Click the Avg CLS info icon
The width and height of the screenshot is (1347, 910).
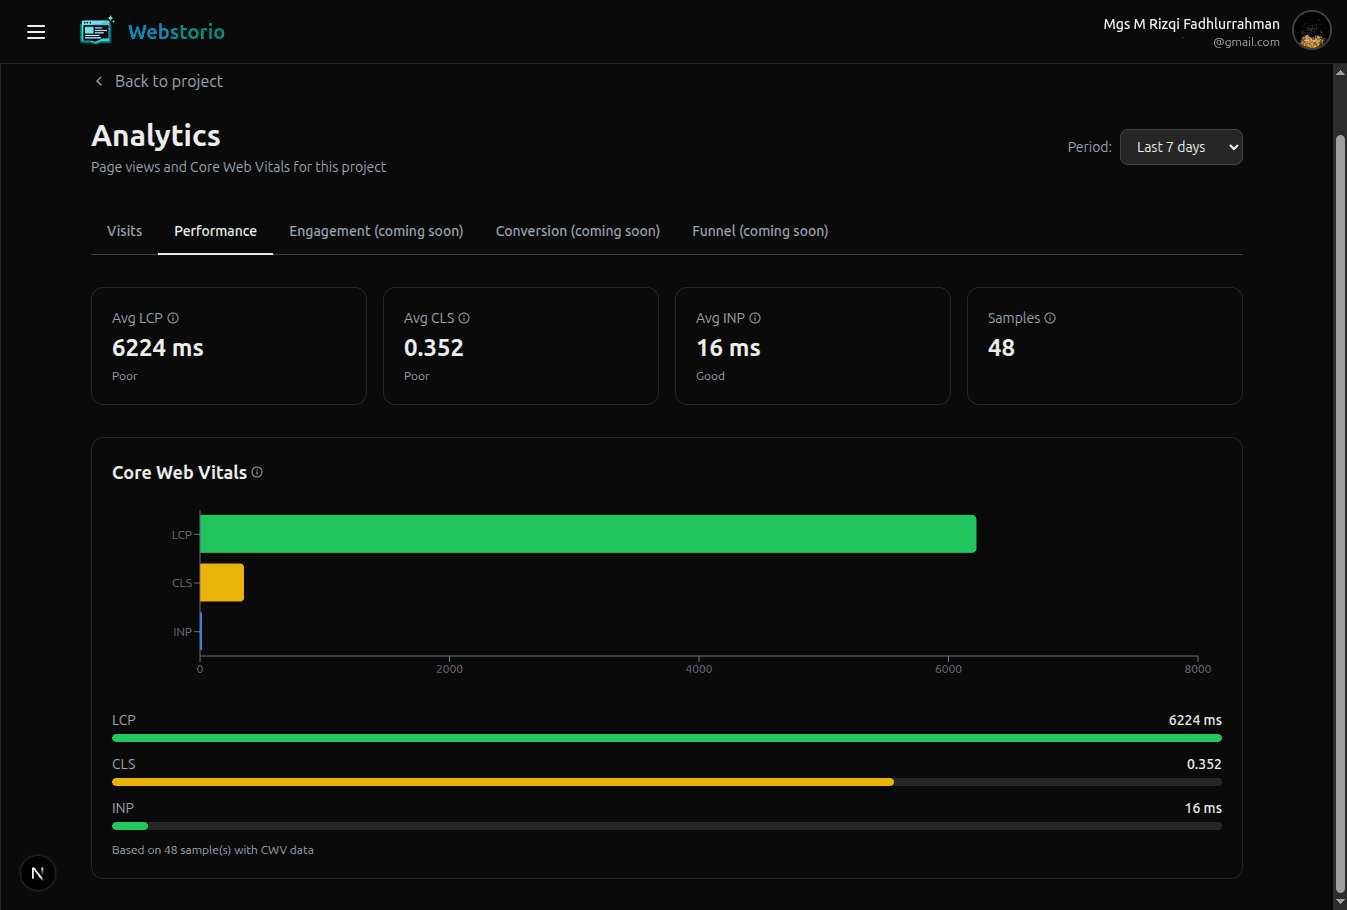[464, 318]
